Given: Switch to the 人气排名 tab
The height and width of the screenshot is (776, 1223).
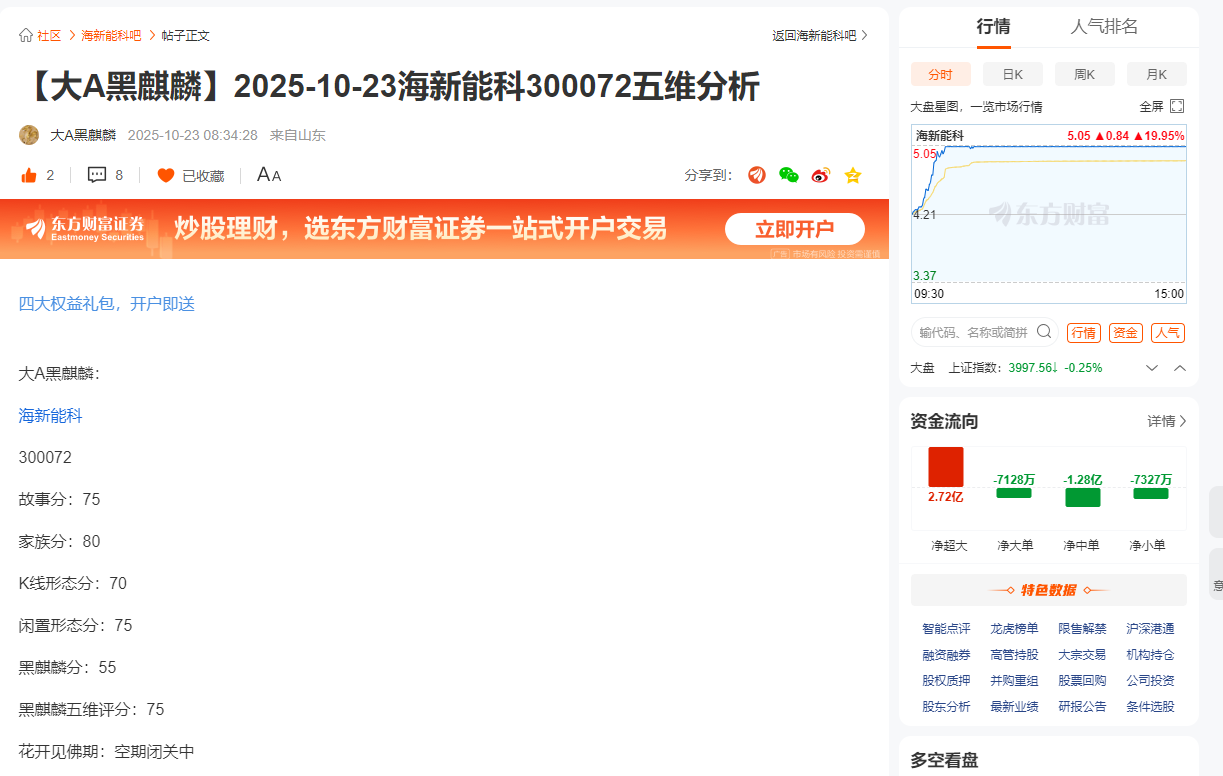Looking at the screenshot, I should click(x=1104, y=27).
